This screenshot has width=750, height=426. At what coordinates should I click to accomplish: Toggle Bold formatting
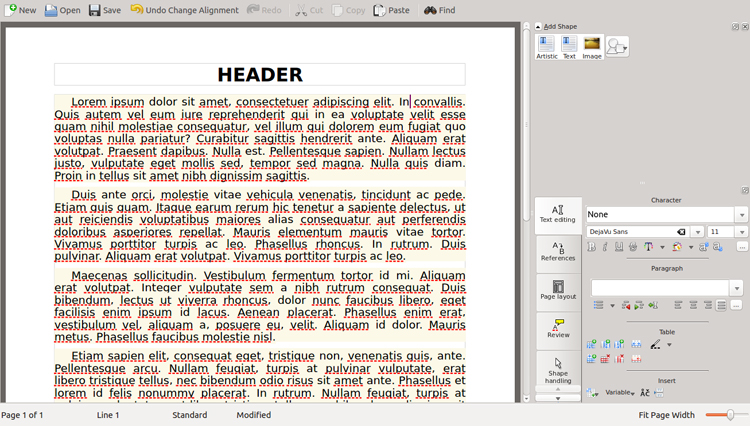click(592, 247)
